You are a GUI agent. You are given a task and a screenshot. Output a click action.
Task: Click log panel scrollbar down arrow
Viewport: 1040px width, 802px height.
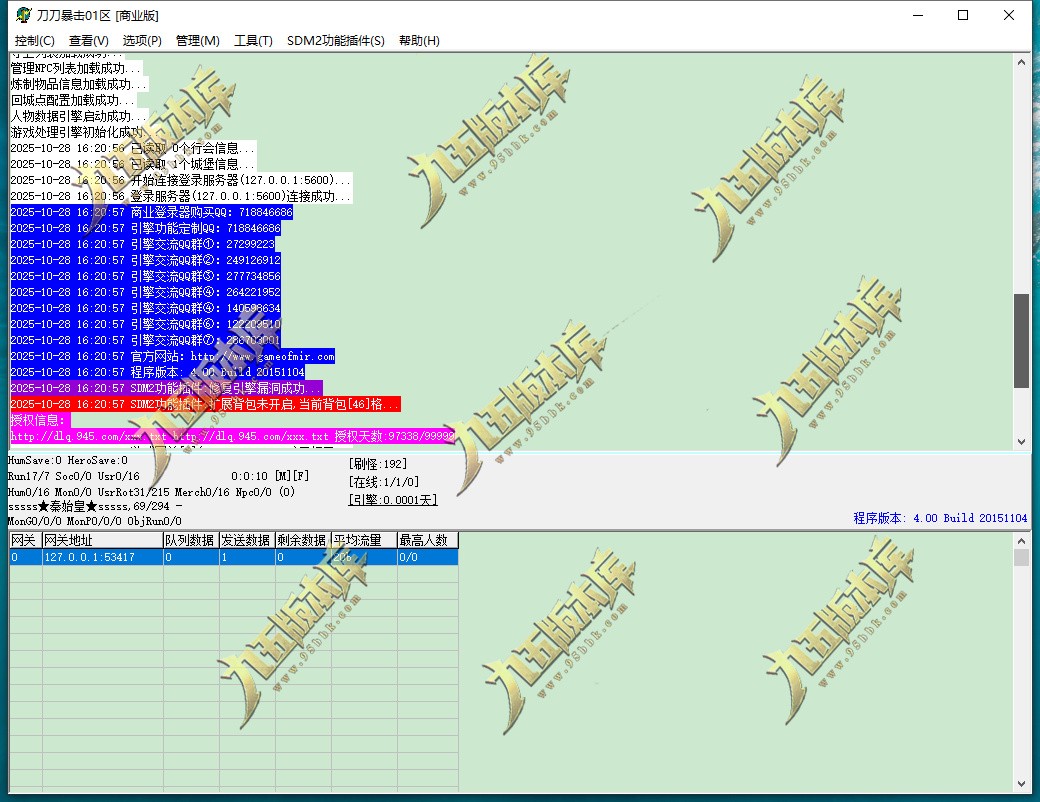click(1021, 442)
